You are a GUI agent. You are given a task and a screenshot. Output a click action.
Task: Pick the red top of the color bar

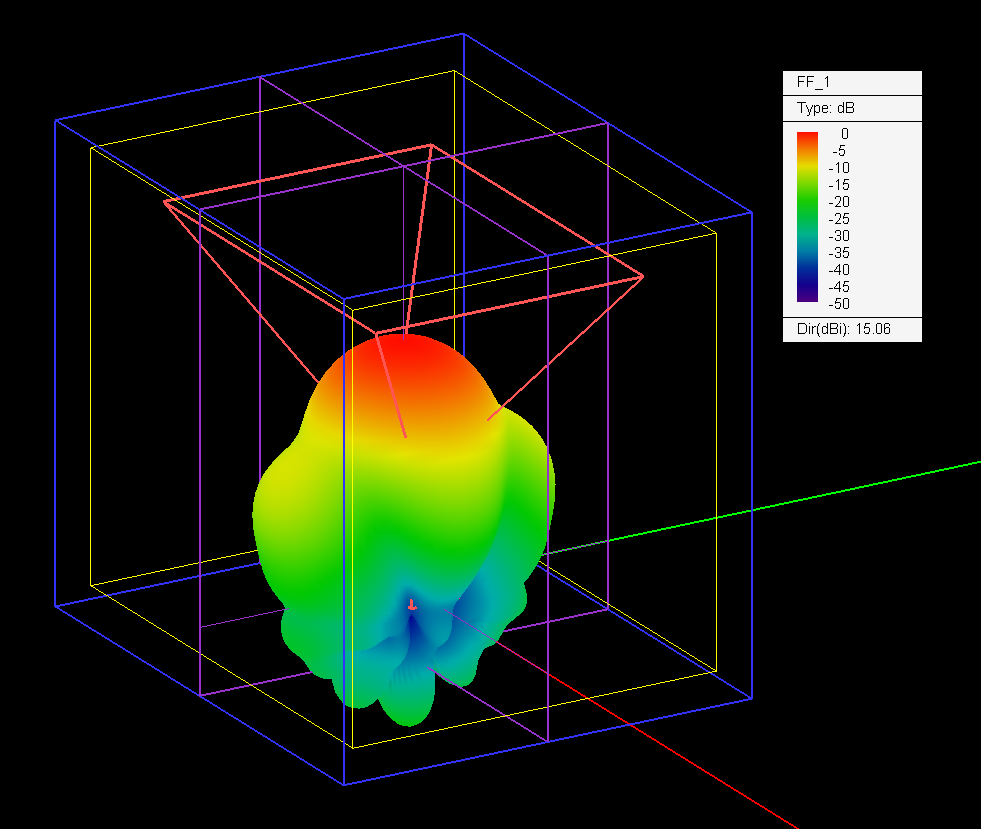(807, 135)
